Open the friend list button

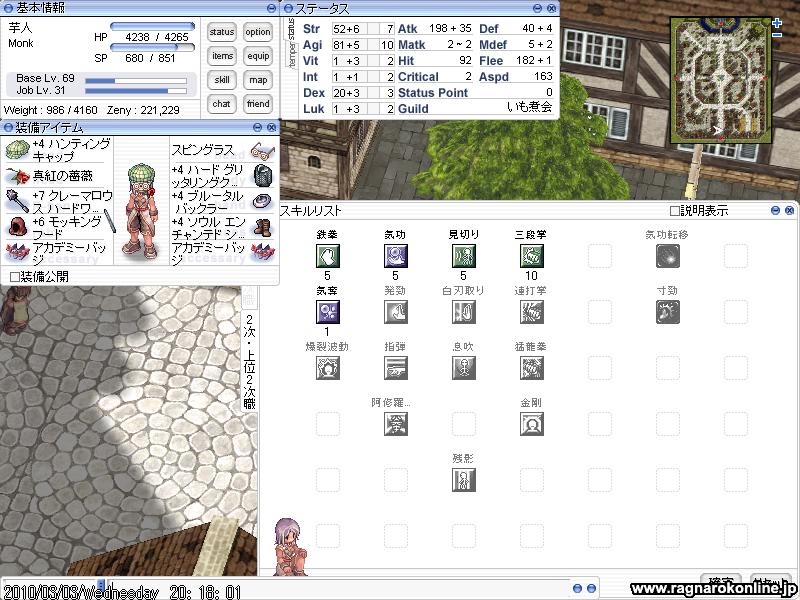(258, 104)
